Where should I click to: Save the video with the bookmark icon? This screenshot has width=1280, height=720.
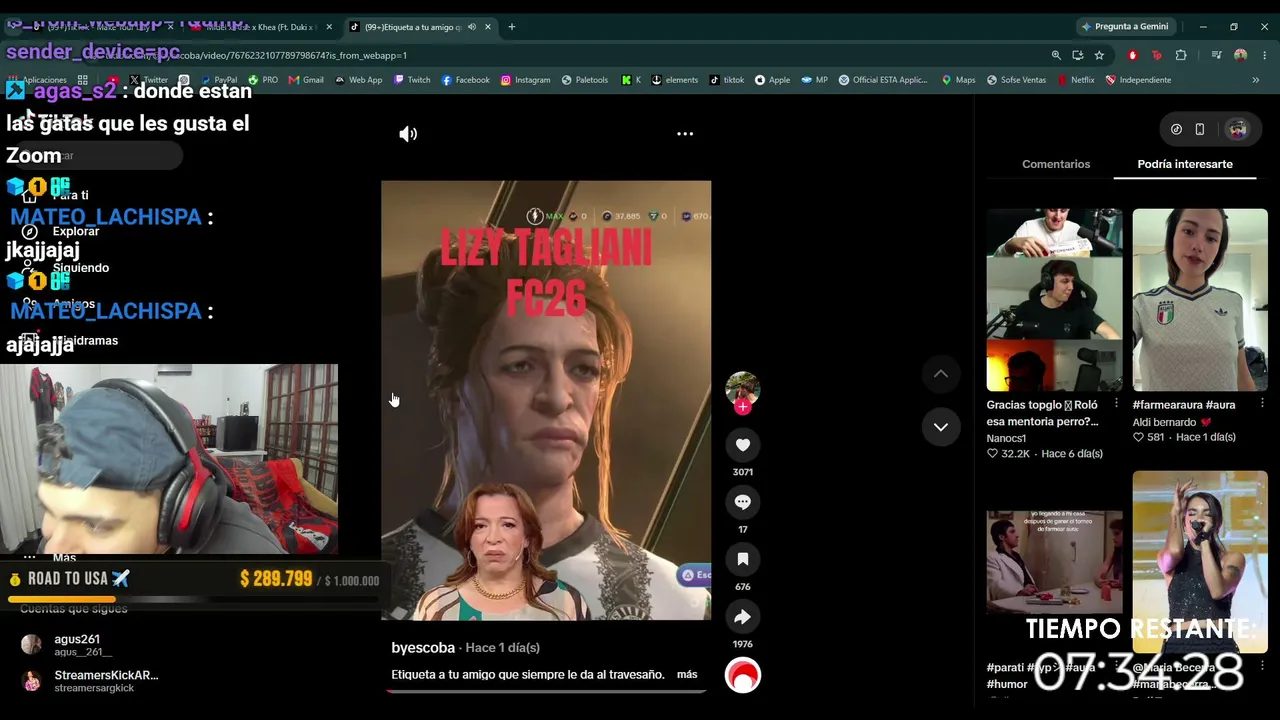tap(742, 560)
